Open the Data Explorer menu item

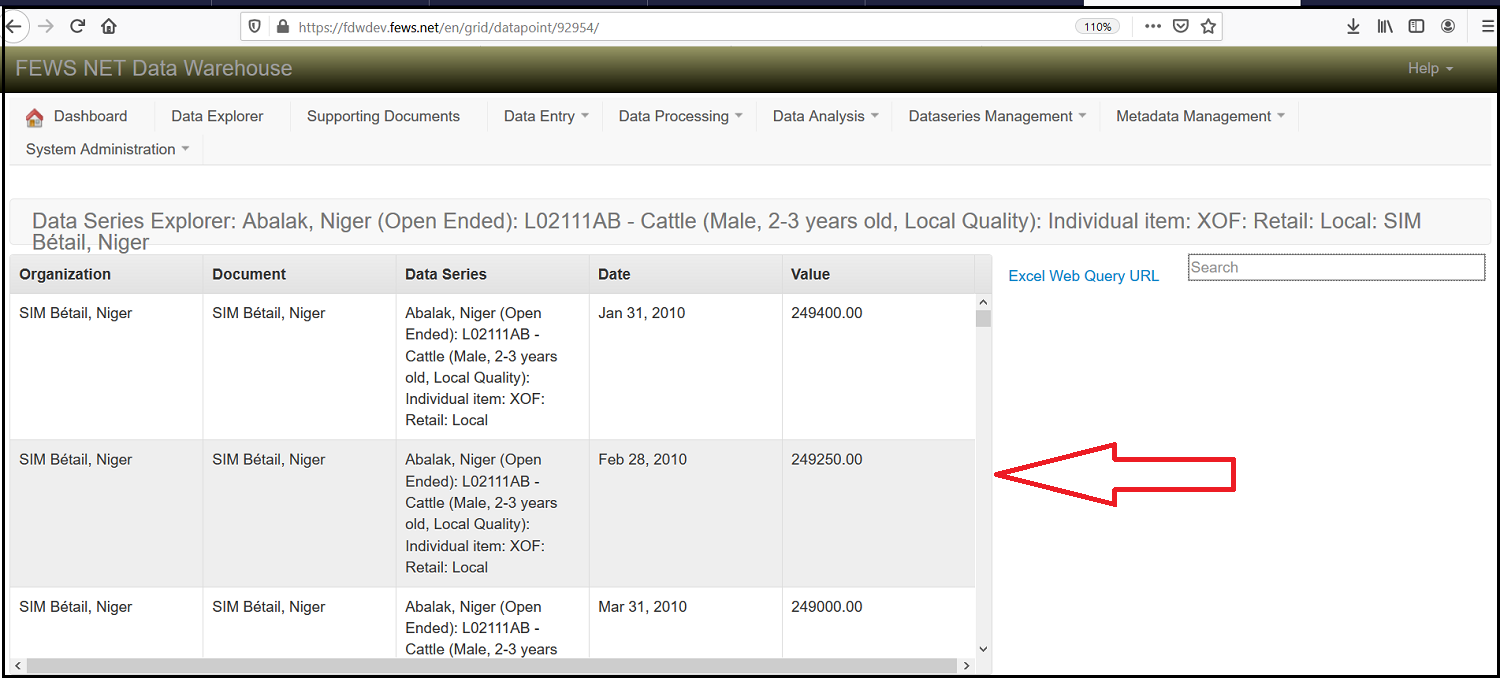tap(217, 116)
